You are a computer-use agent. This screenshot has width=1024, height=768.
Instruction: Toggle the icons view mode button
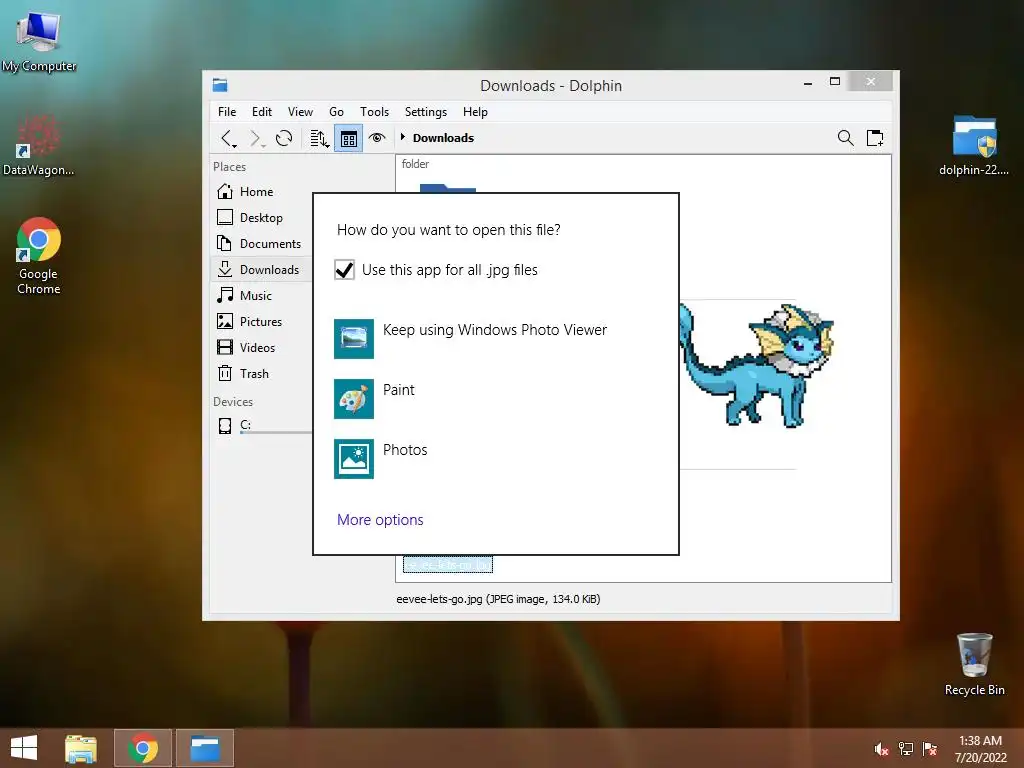pos(349,138)
